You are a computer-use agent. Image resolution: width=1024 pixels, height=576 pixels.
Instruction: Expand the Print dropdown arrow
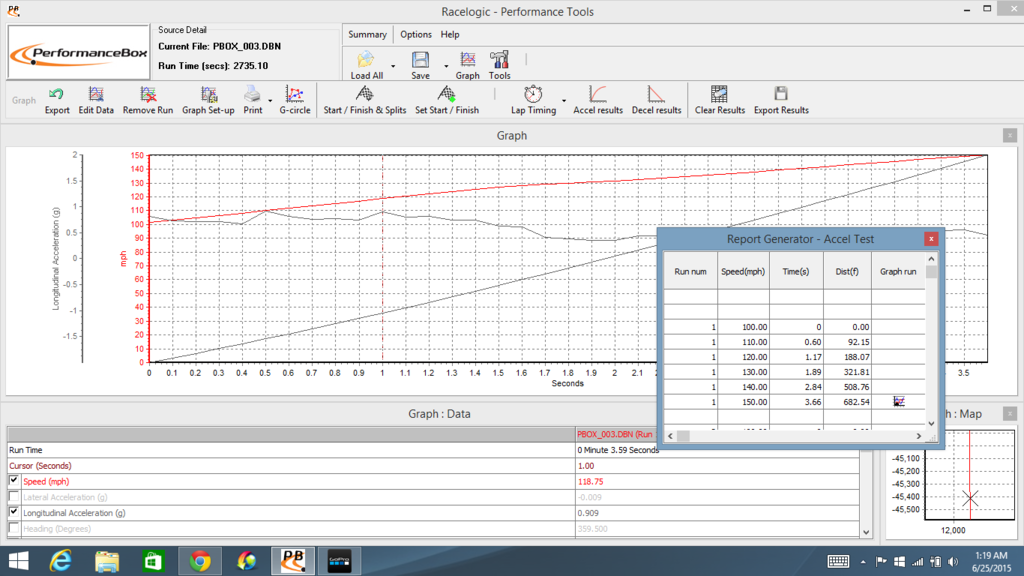tap(270, 101)
